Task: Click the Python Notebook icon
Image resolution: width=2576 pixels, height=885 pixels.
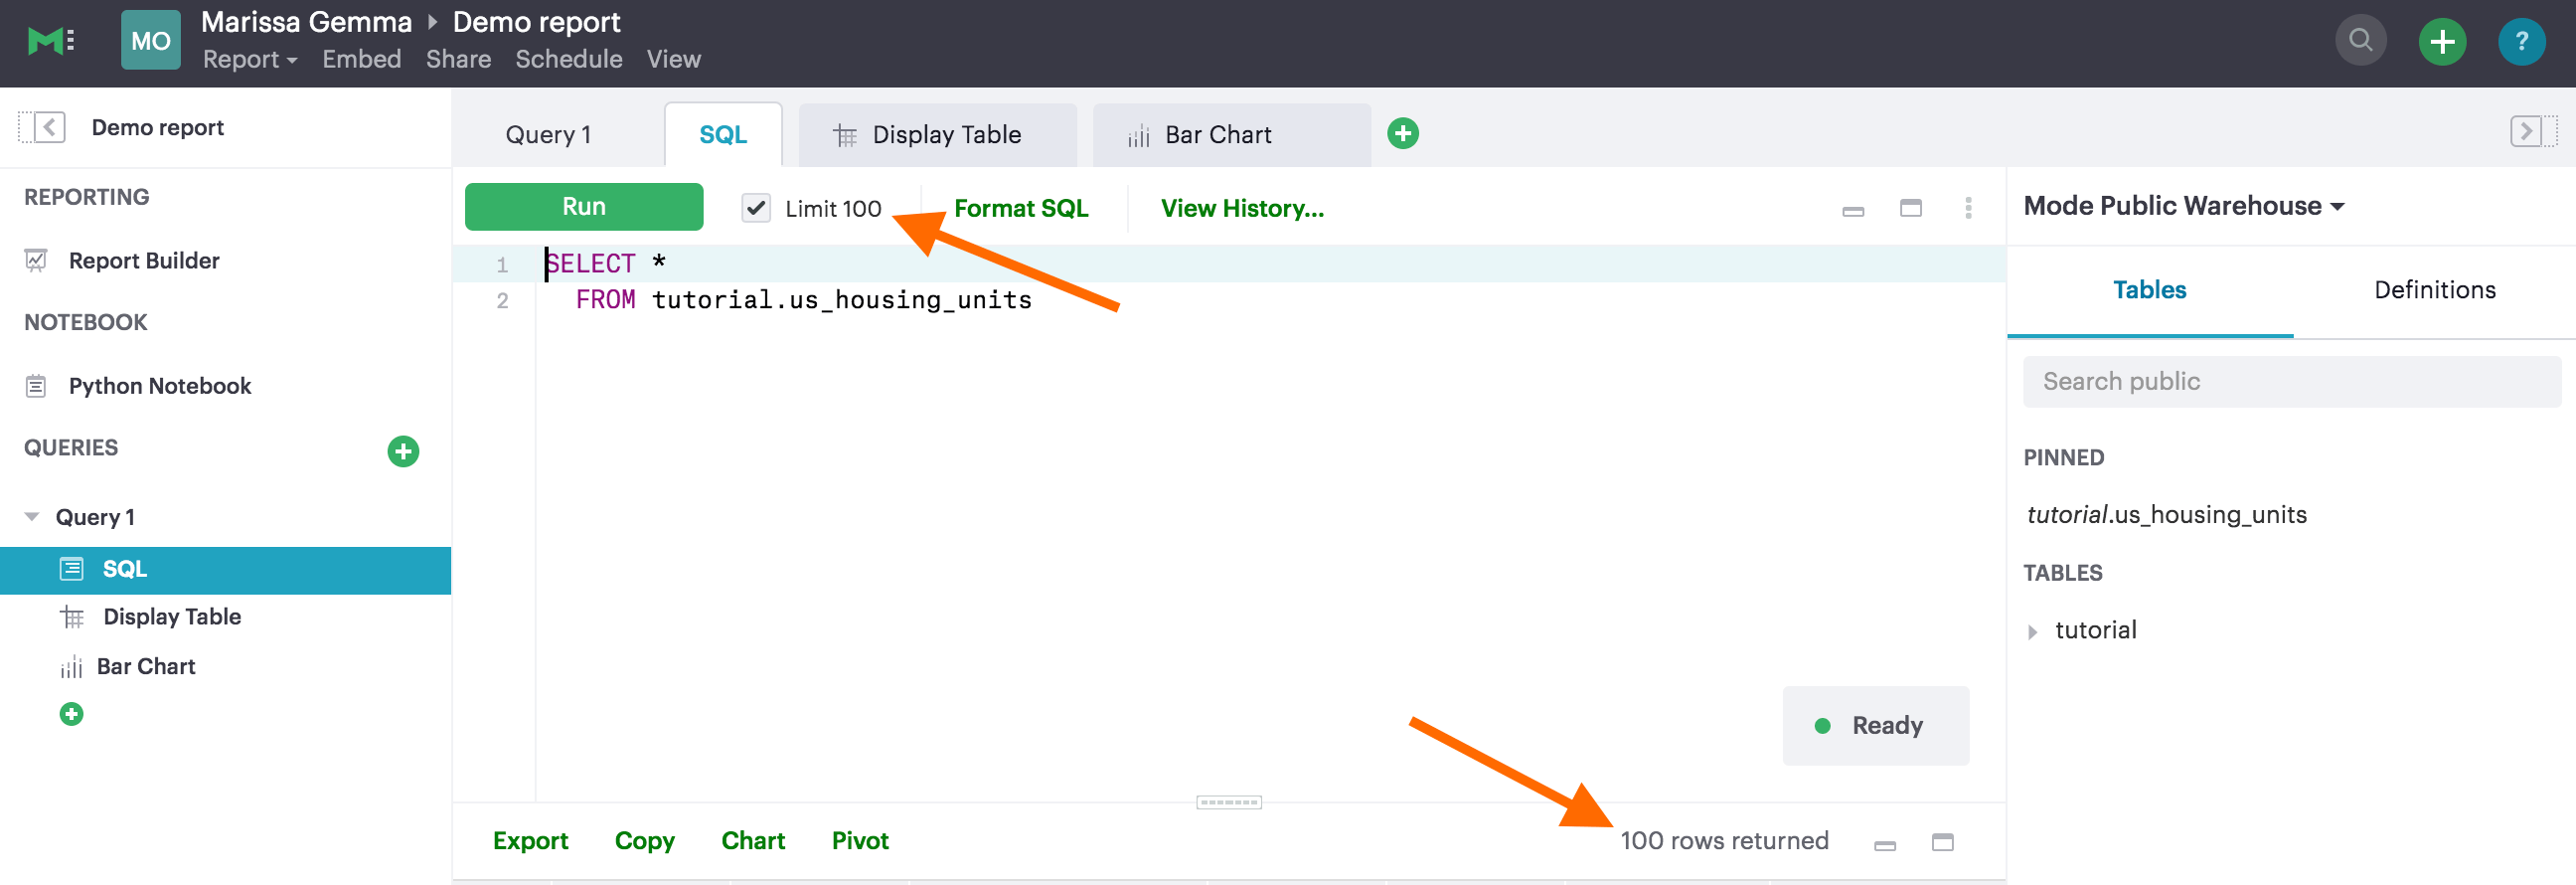Action: [x=36, y=386]
